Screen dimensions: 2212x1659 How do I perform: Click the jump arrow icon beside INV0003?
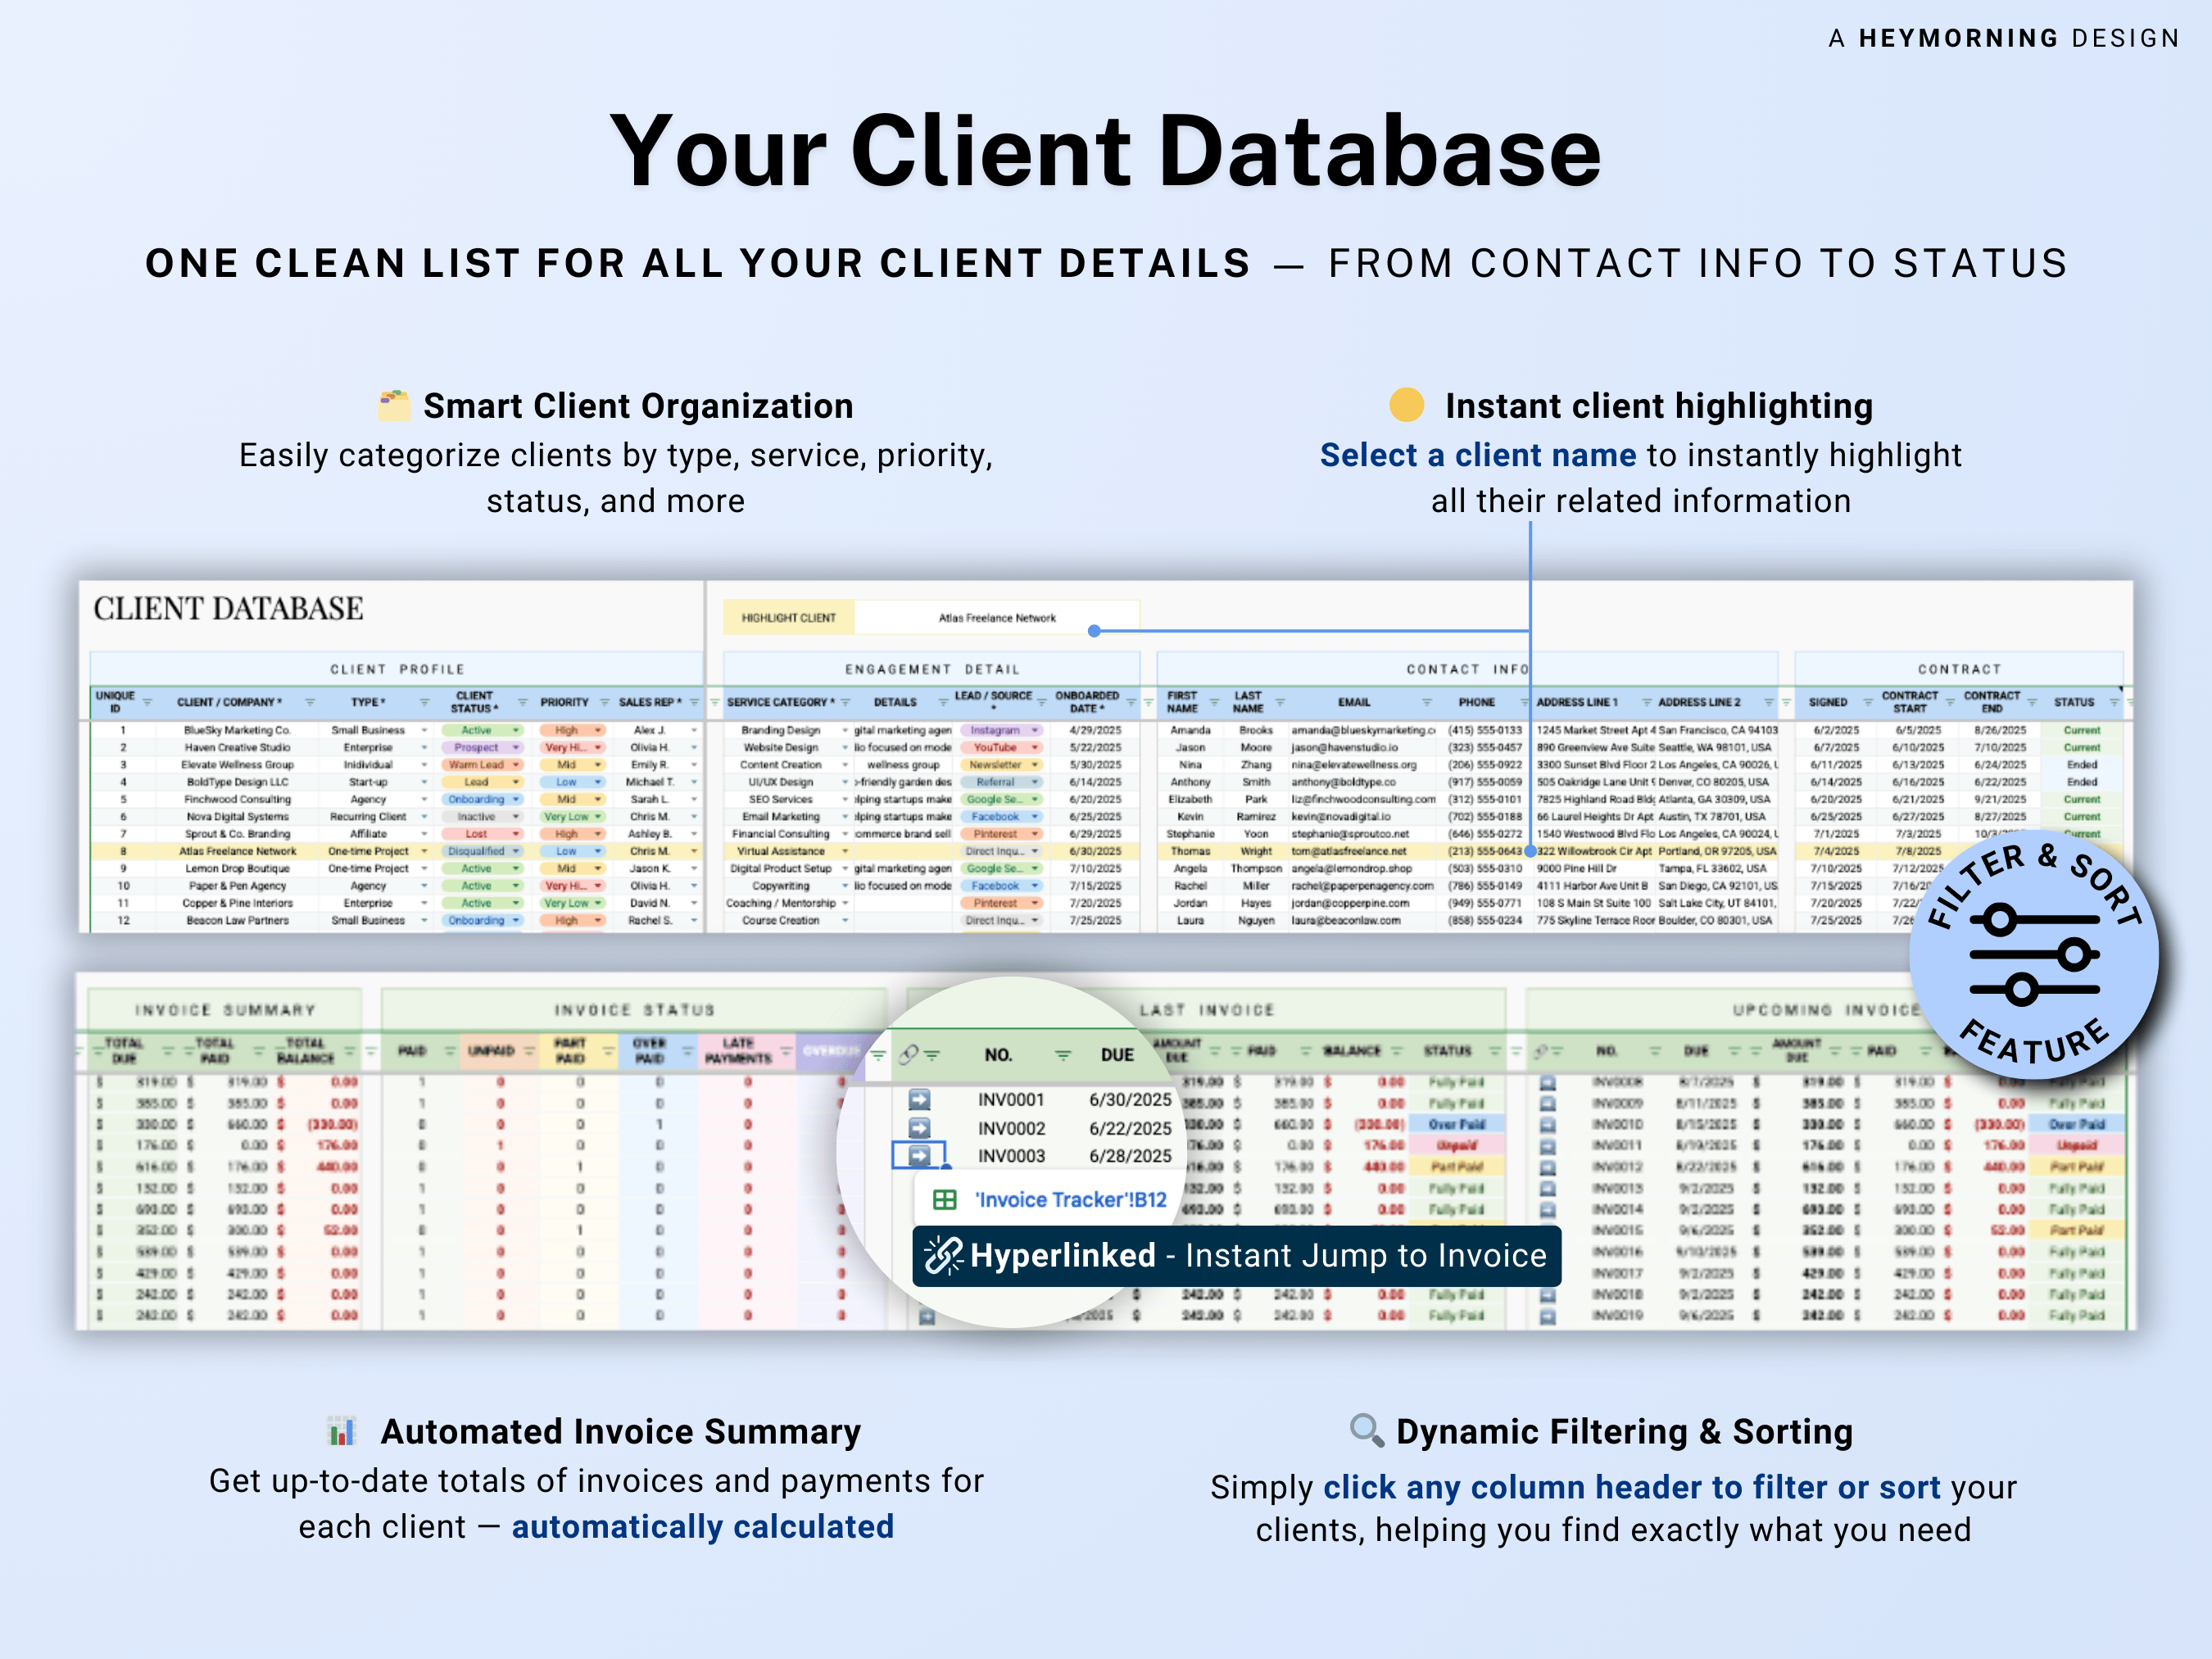pyautogui.click(x=920, y=1158)
